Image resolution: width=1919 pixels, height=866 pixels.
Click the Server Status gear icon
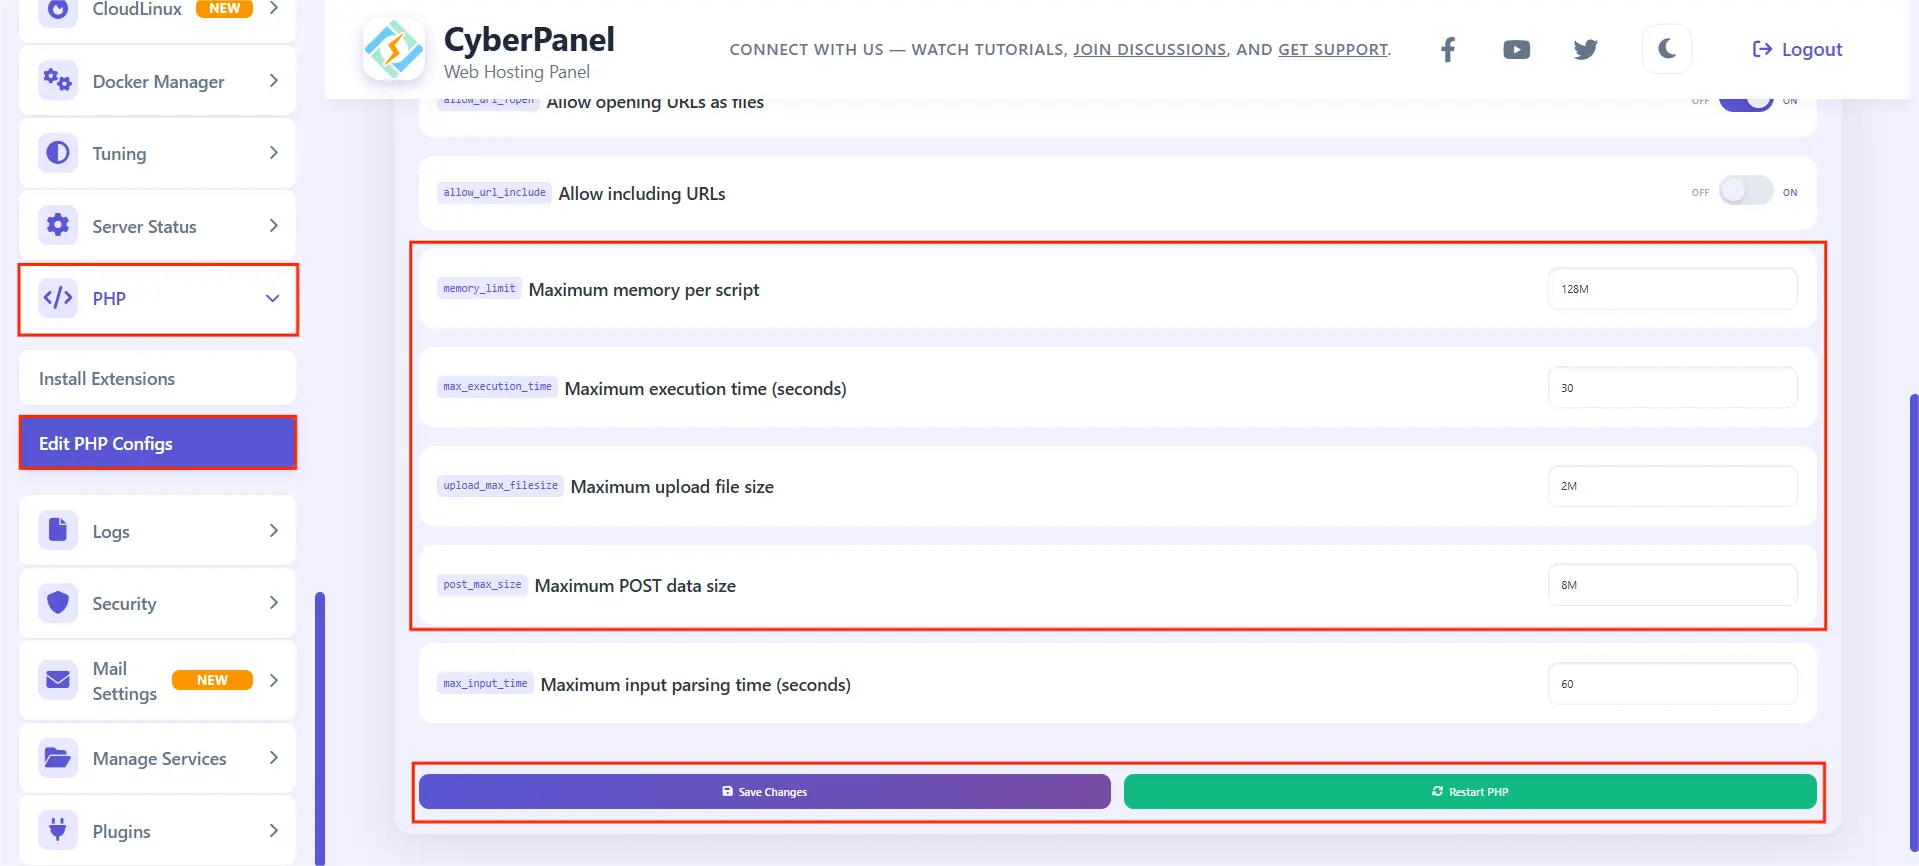(58, 226)
